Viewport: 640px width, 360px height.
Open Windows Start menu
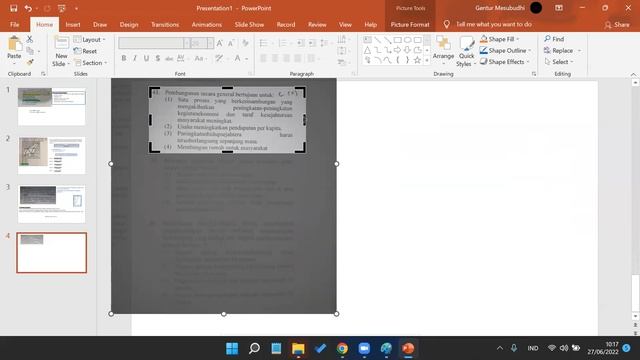pos(232,348)
